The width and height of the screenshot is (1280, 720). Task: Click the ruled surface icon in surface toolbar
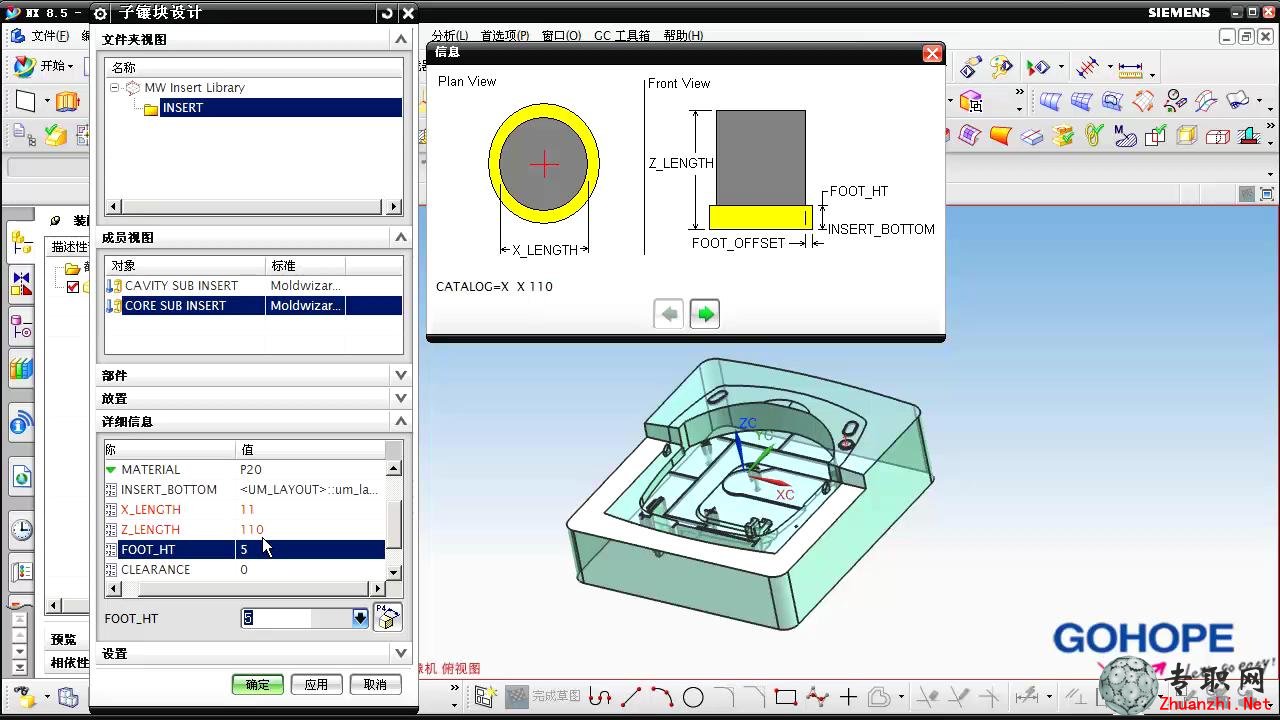[1050, 101]
